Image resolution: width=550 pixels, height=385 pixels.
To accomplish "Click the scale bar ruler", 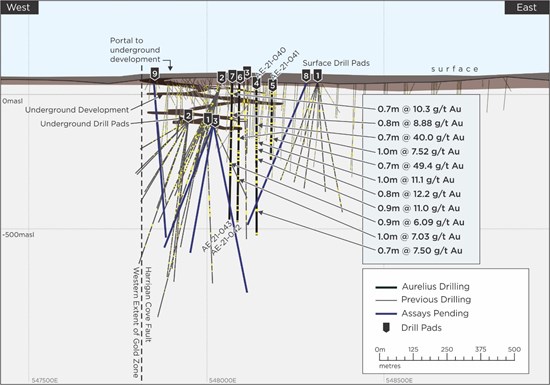I will (447, 357).
